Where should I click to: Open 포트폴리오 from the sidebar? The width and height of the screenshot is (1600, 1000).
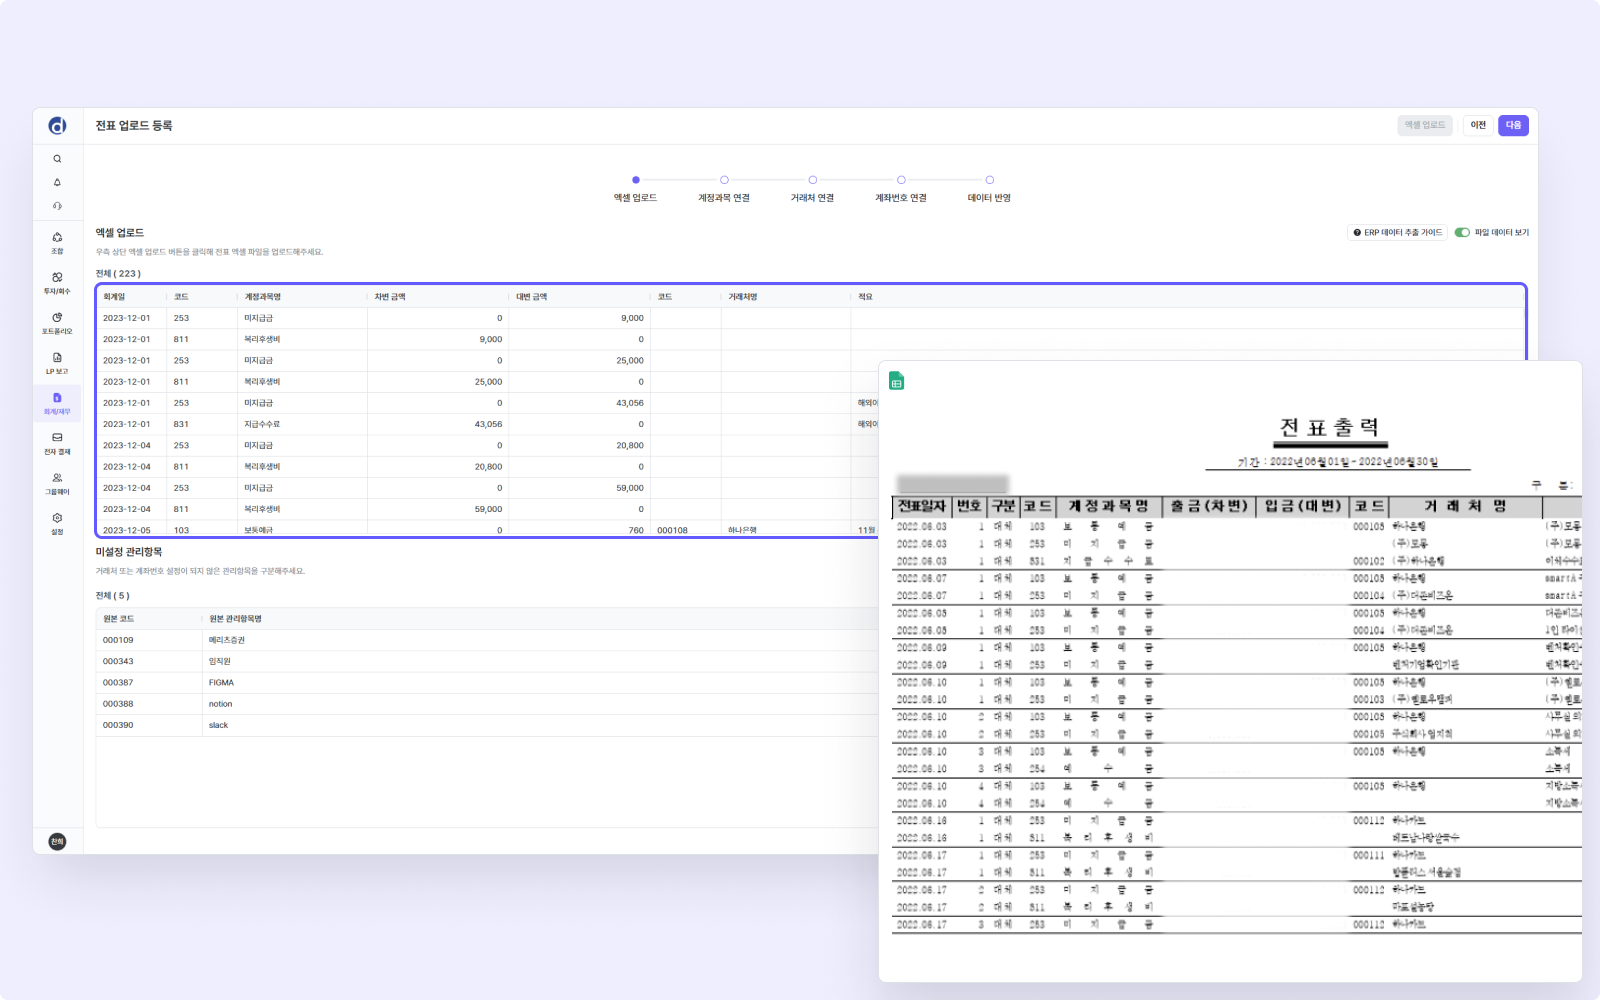57,322
